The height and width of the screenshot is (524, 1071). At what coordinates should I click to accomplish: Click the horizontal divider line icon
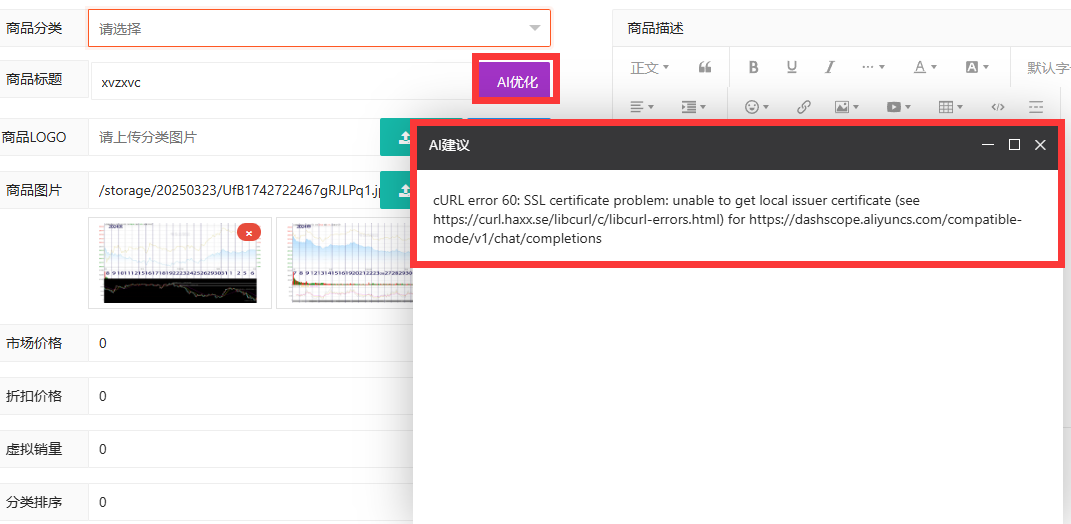click(1036, 106)
